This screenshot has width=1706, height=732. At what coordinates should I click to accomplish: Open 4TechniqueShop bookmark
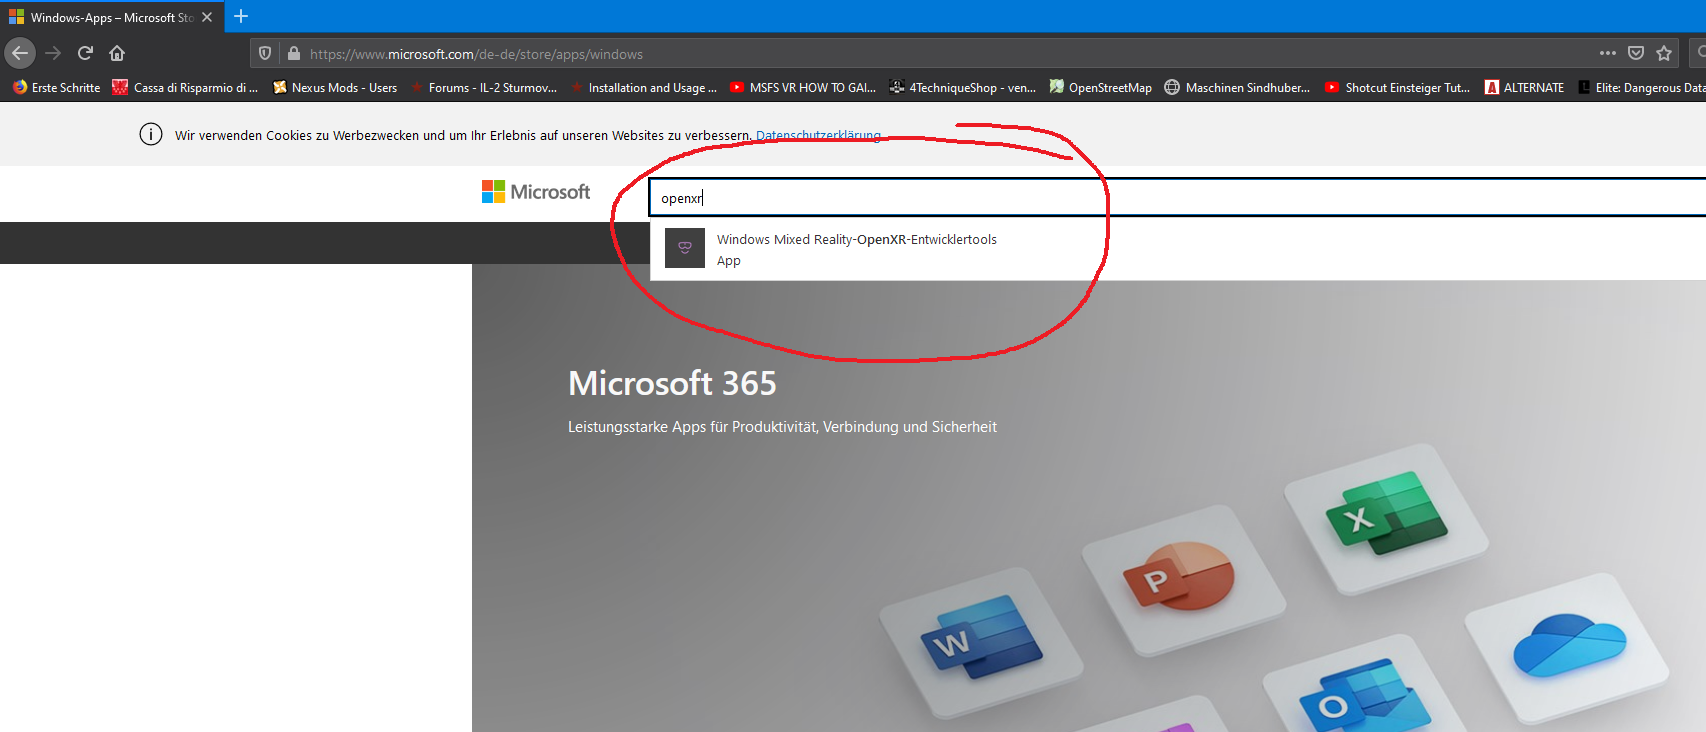click(x=963, y=88)
